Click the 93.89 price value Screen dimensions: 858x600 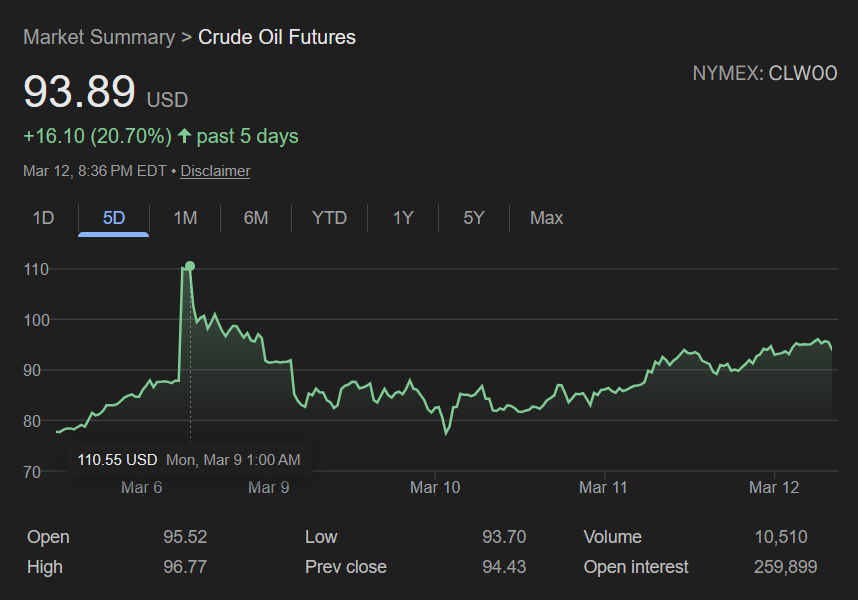[79, 91]
